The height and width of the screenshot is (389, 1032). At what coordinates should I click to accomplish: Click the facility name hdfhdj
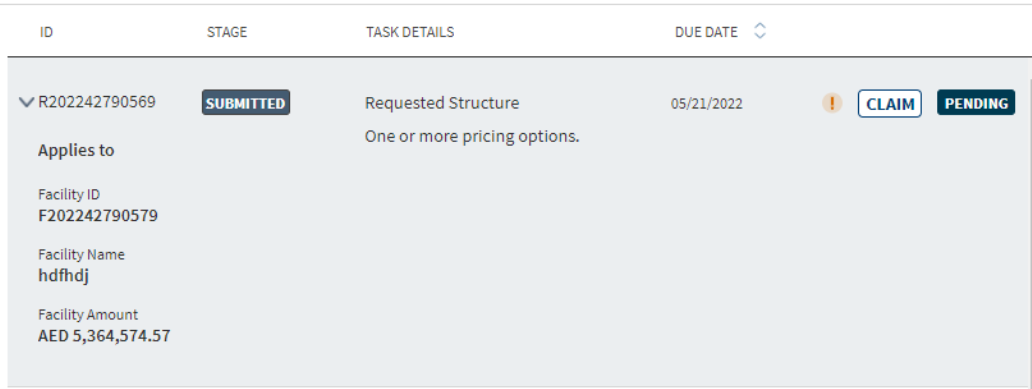click(x=63, y=276)
